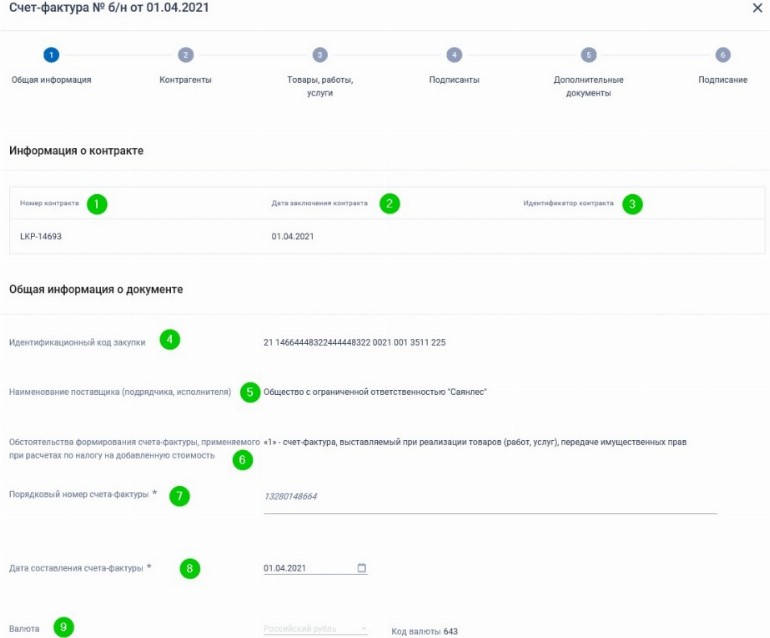Click green marker 7 near invoice number label
Screen dimensions: 770x638
tap(179, 495)
